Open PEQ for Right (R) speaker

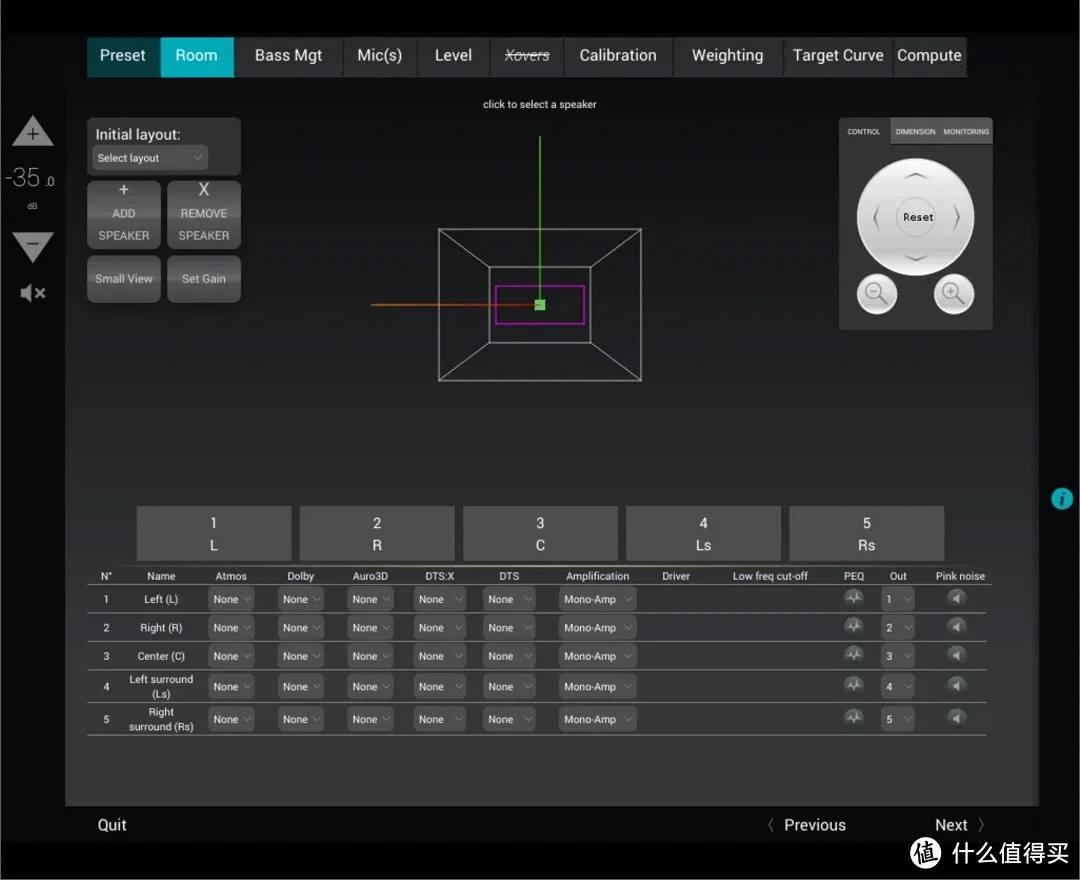coord(853,626)
